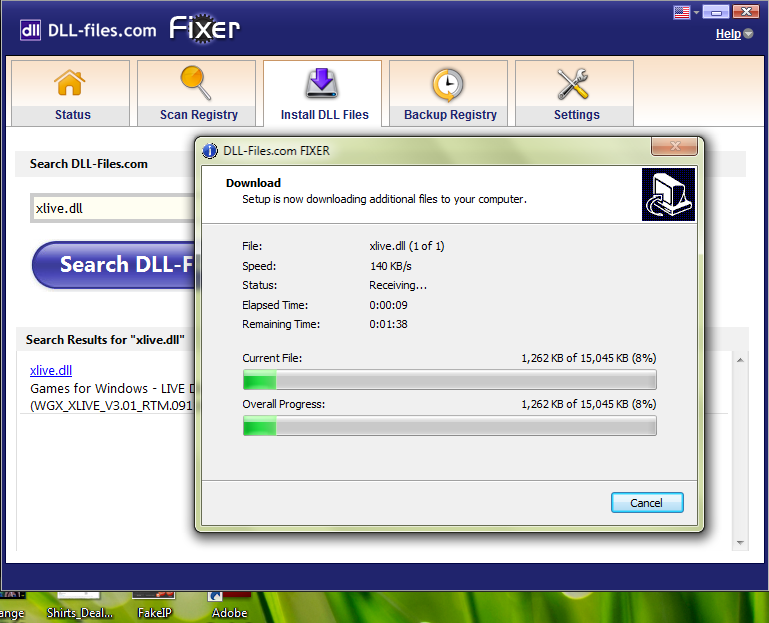Click the '0:00:09' elapsed time value
769x623 pixels.
pos(388,305)
